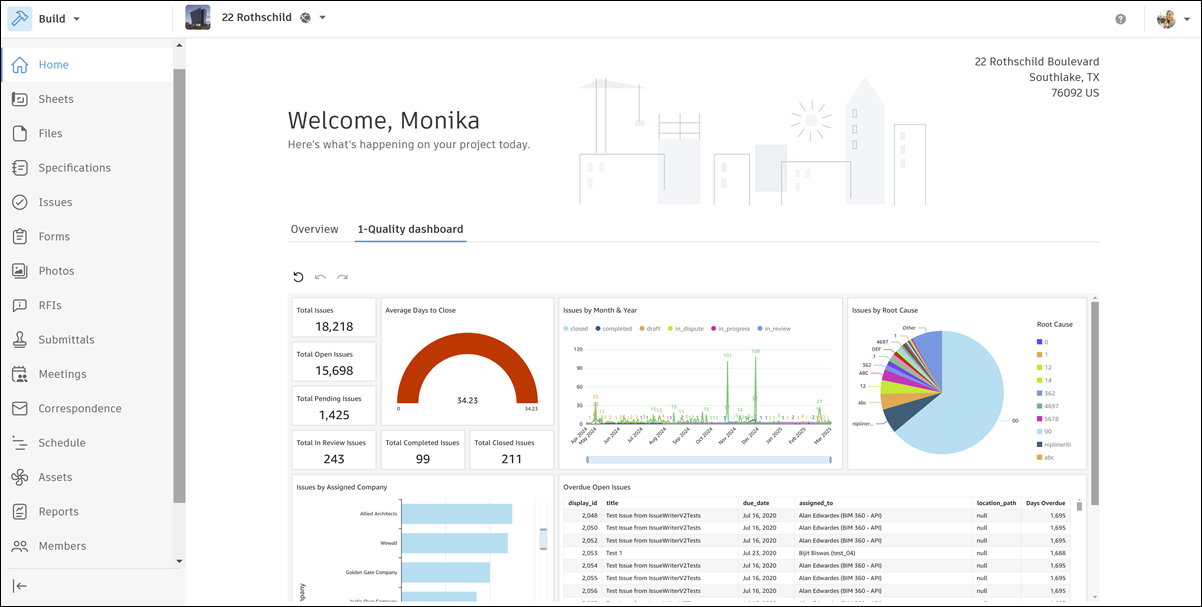The image size is (1202, 607).
Task: Sort by the Days Overdue column header
Action: (1047, 503)
